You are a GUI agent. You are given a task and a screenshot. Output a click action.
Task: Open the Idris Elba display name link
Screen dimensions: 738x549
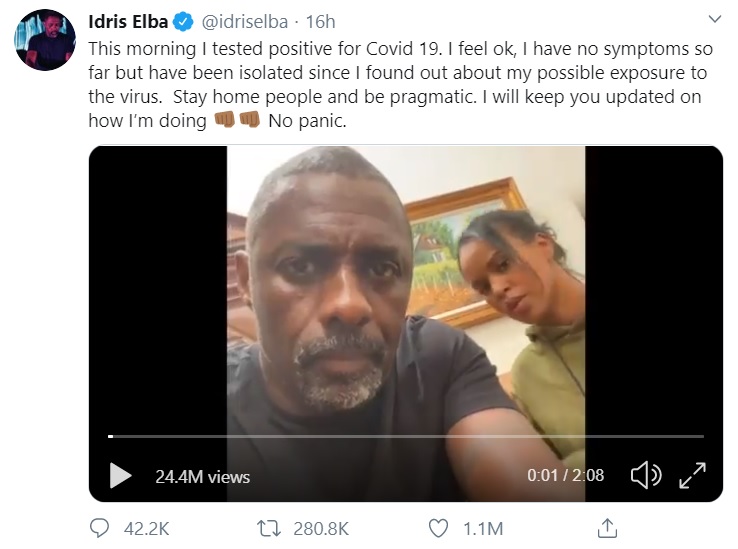(x=129, y=21)
